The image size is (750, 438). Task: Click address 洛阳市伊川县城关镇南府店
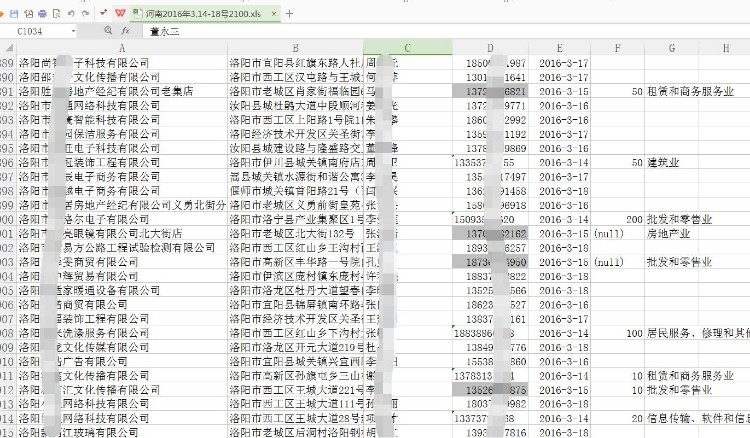click(x=296, y=163)
